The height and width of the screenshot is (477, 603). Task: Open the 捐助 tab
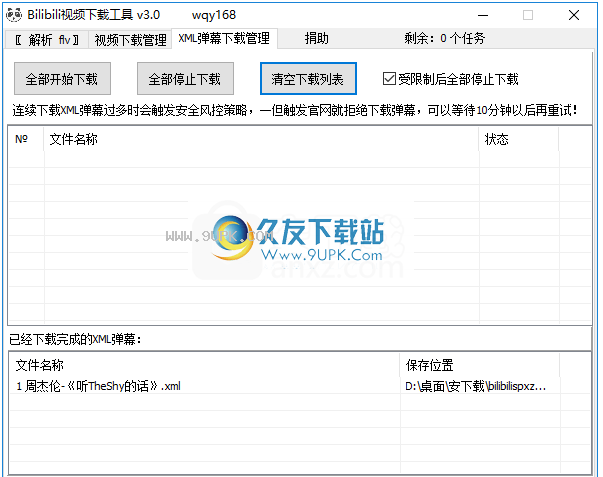pos(316,38)
